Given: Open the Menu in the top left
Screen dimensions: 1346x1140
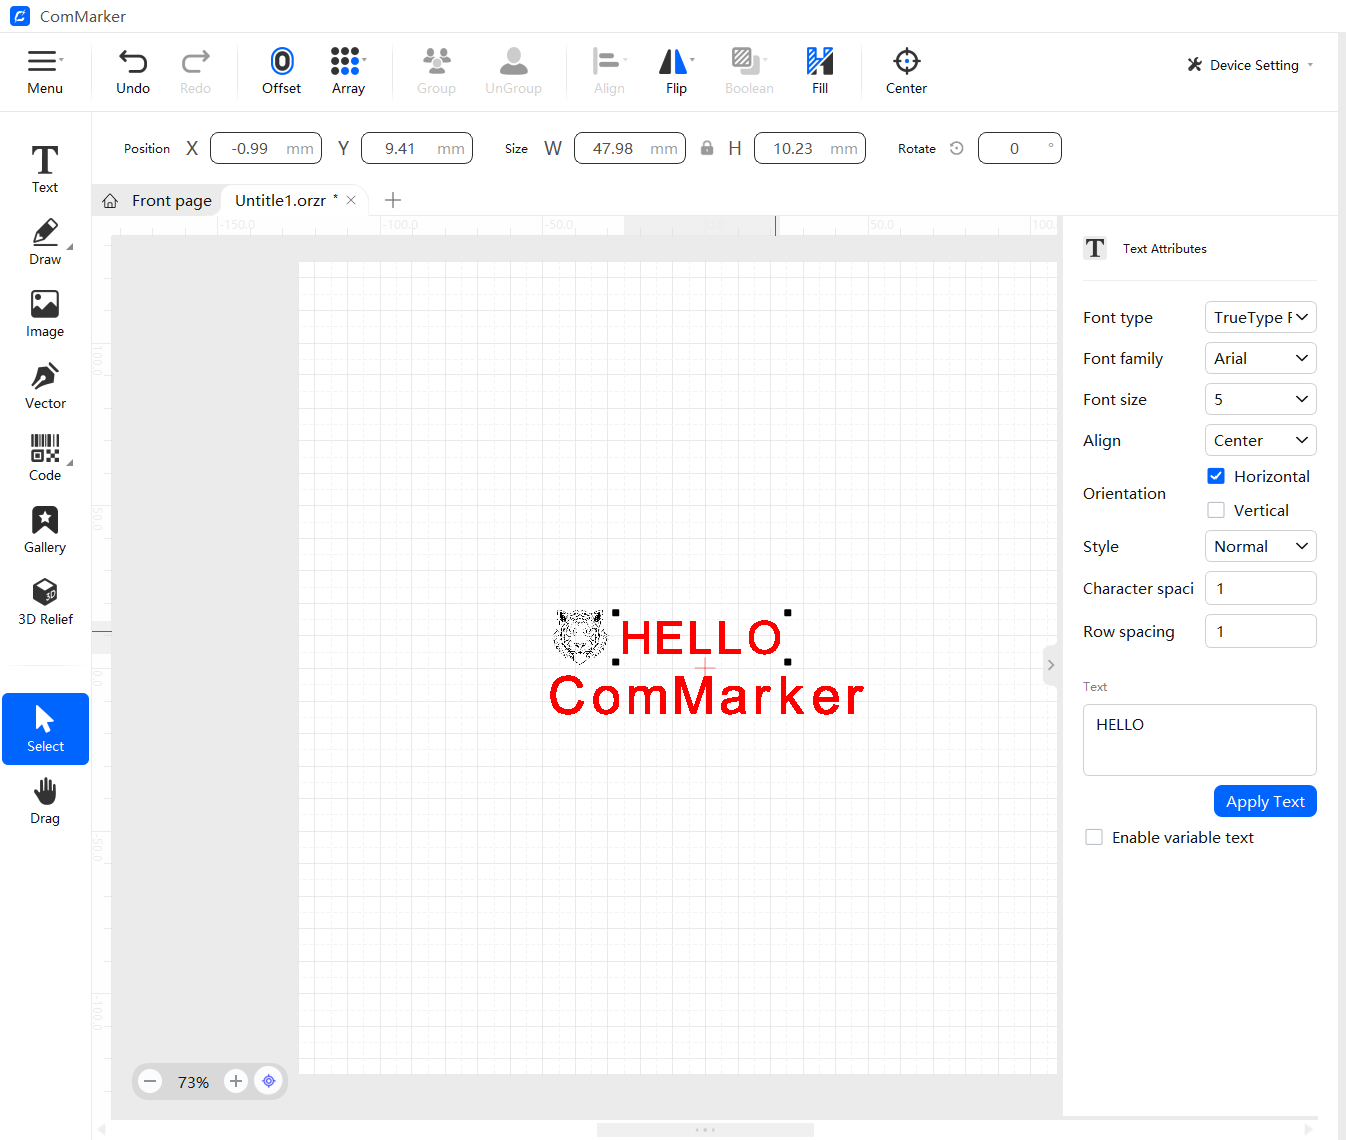Looking at the screenshot, I should tap(45, 68).
